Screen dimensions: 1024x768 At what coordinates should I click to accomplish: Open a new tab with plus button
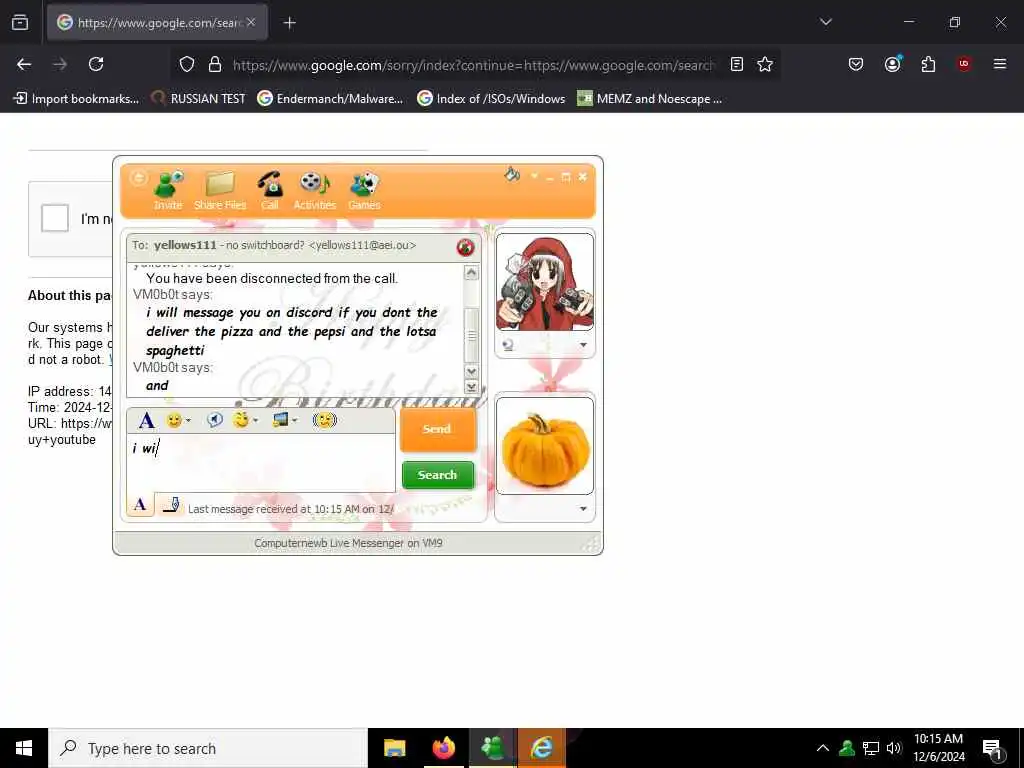point(290,23)
